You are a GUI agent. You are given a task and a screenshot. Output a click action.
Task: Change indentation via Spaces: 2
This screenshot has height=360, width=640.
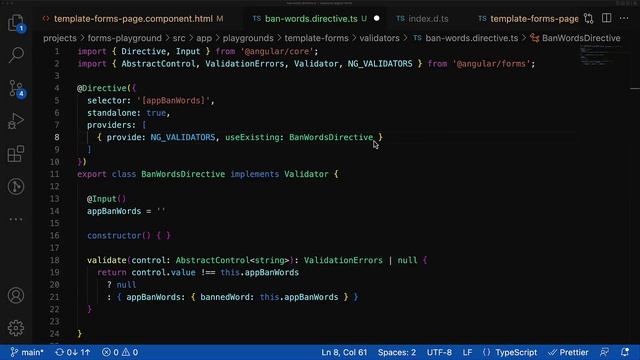point(397,352)
